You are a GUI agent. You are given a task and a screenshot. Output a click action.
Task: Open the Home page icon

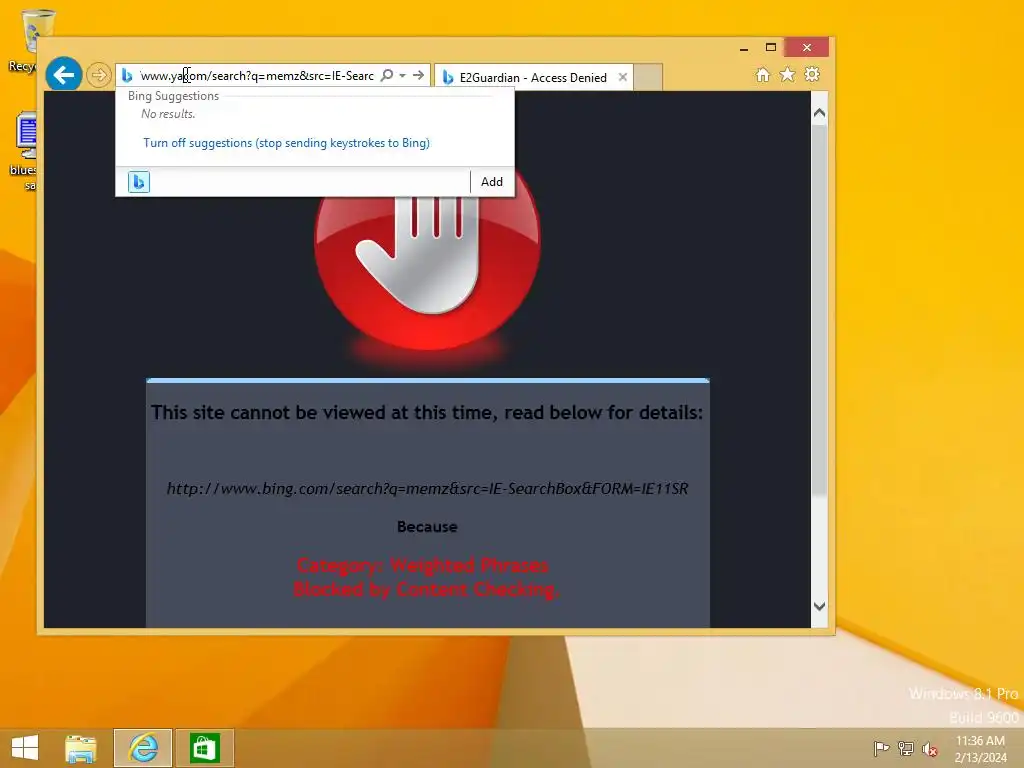(763, 74)
